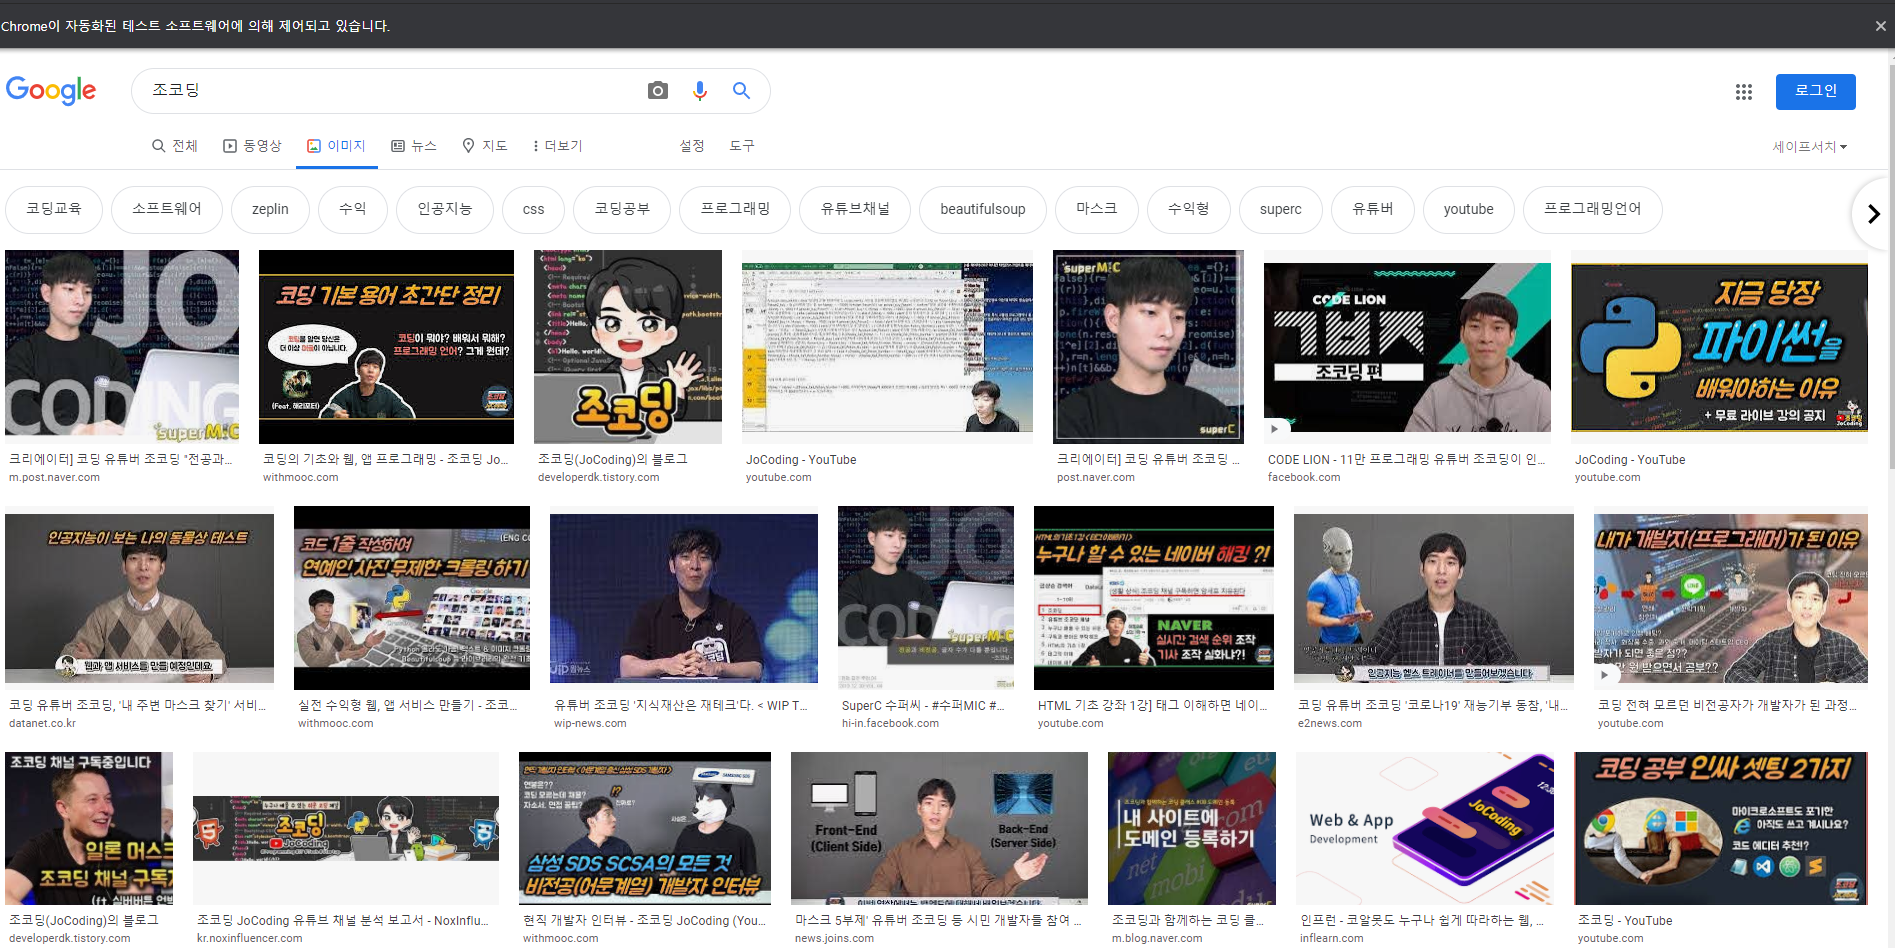Viewport: 1895px width, 948px height.
Task: Filter by 소프트웨어 chip
Action: tap(167, 209)
